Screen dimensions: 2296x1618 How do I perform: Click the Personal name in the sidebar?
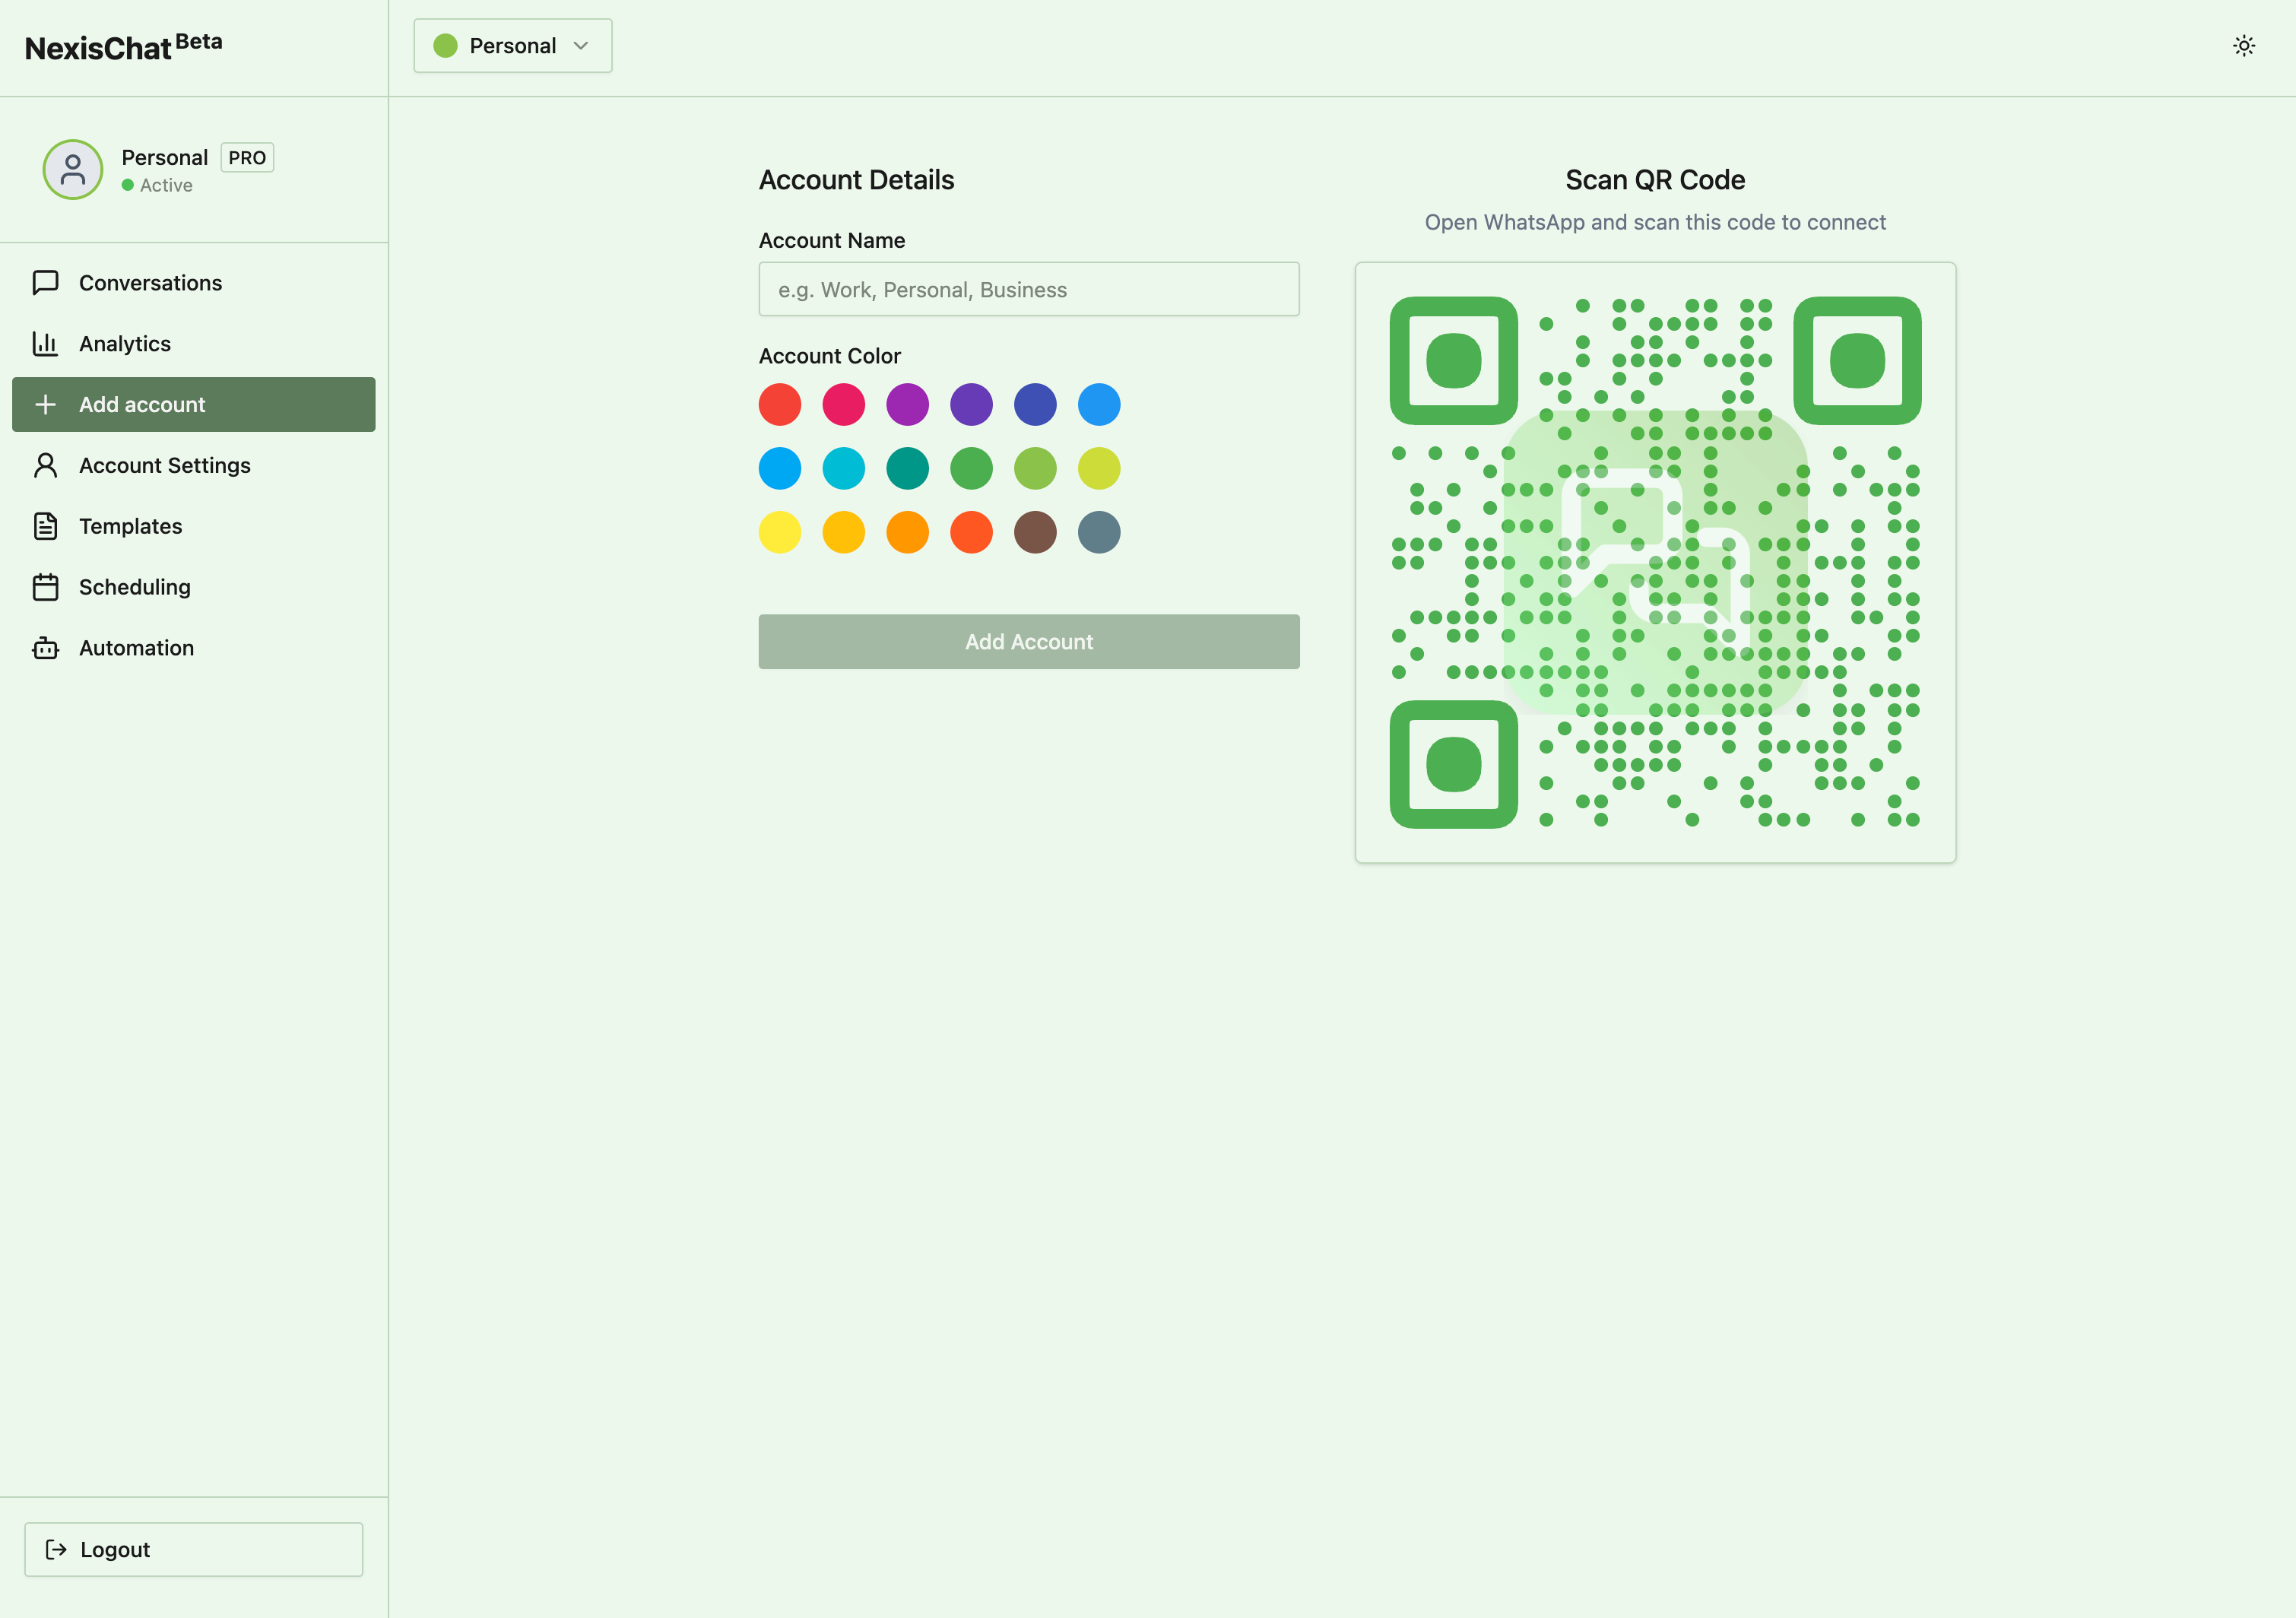(x=165, y=158)
